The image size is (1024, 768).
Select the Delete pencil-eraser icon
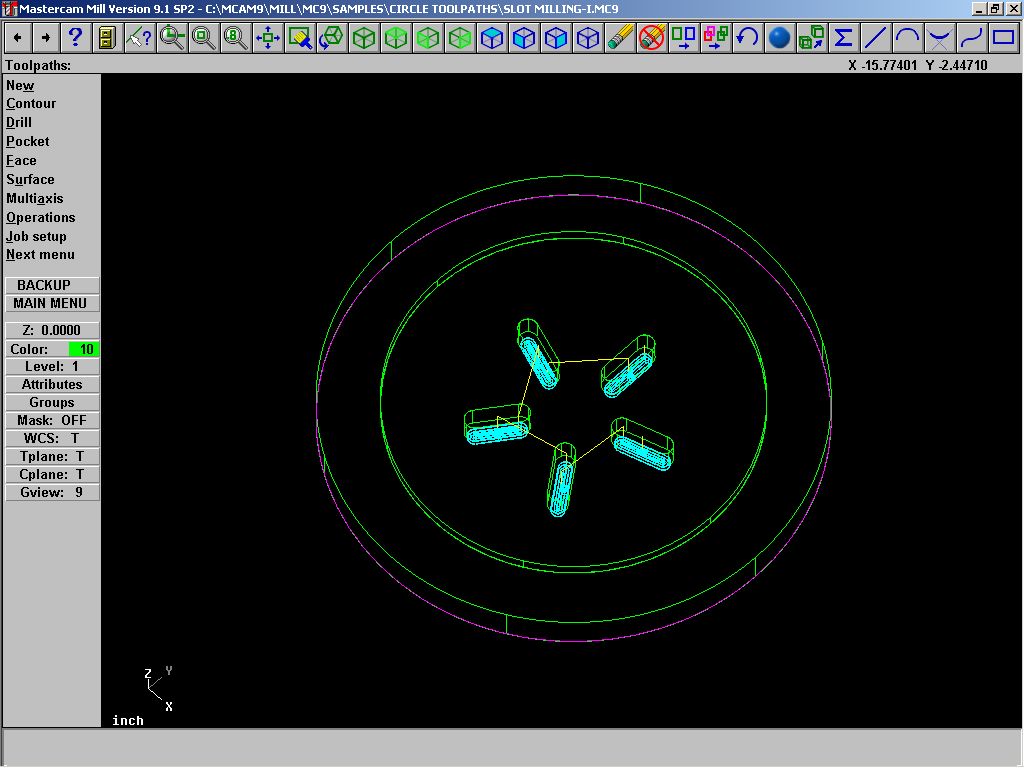coord(620,38)
